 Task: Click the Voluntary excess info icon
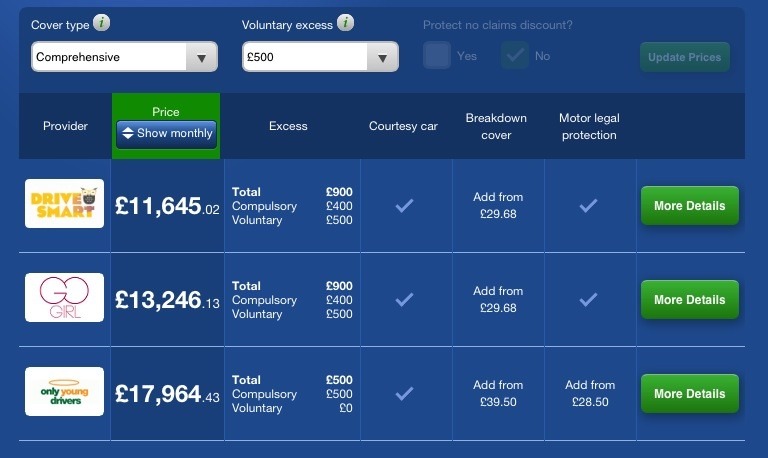pyautogui.click(x=345, y=23)
